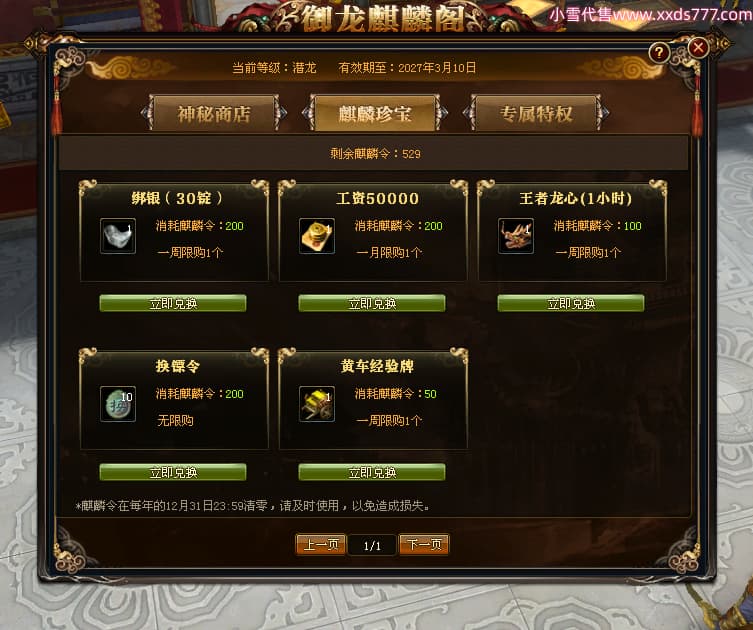Image resolution: width=753 pixels, height=630 pixels.
Task: Select the 麒麟珍宝 tab
Action: (375, 113)
